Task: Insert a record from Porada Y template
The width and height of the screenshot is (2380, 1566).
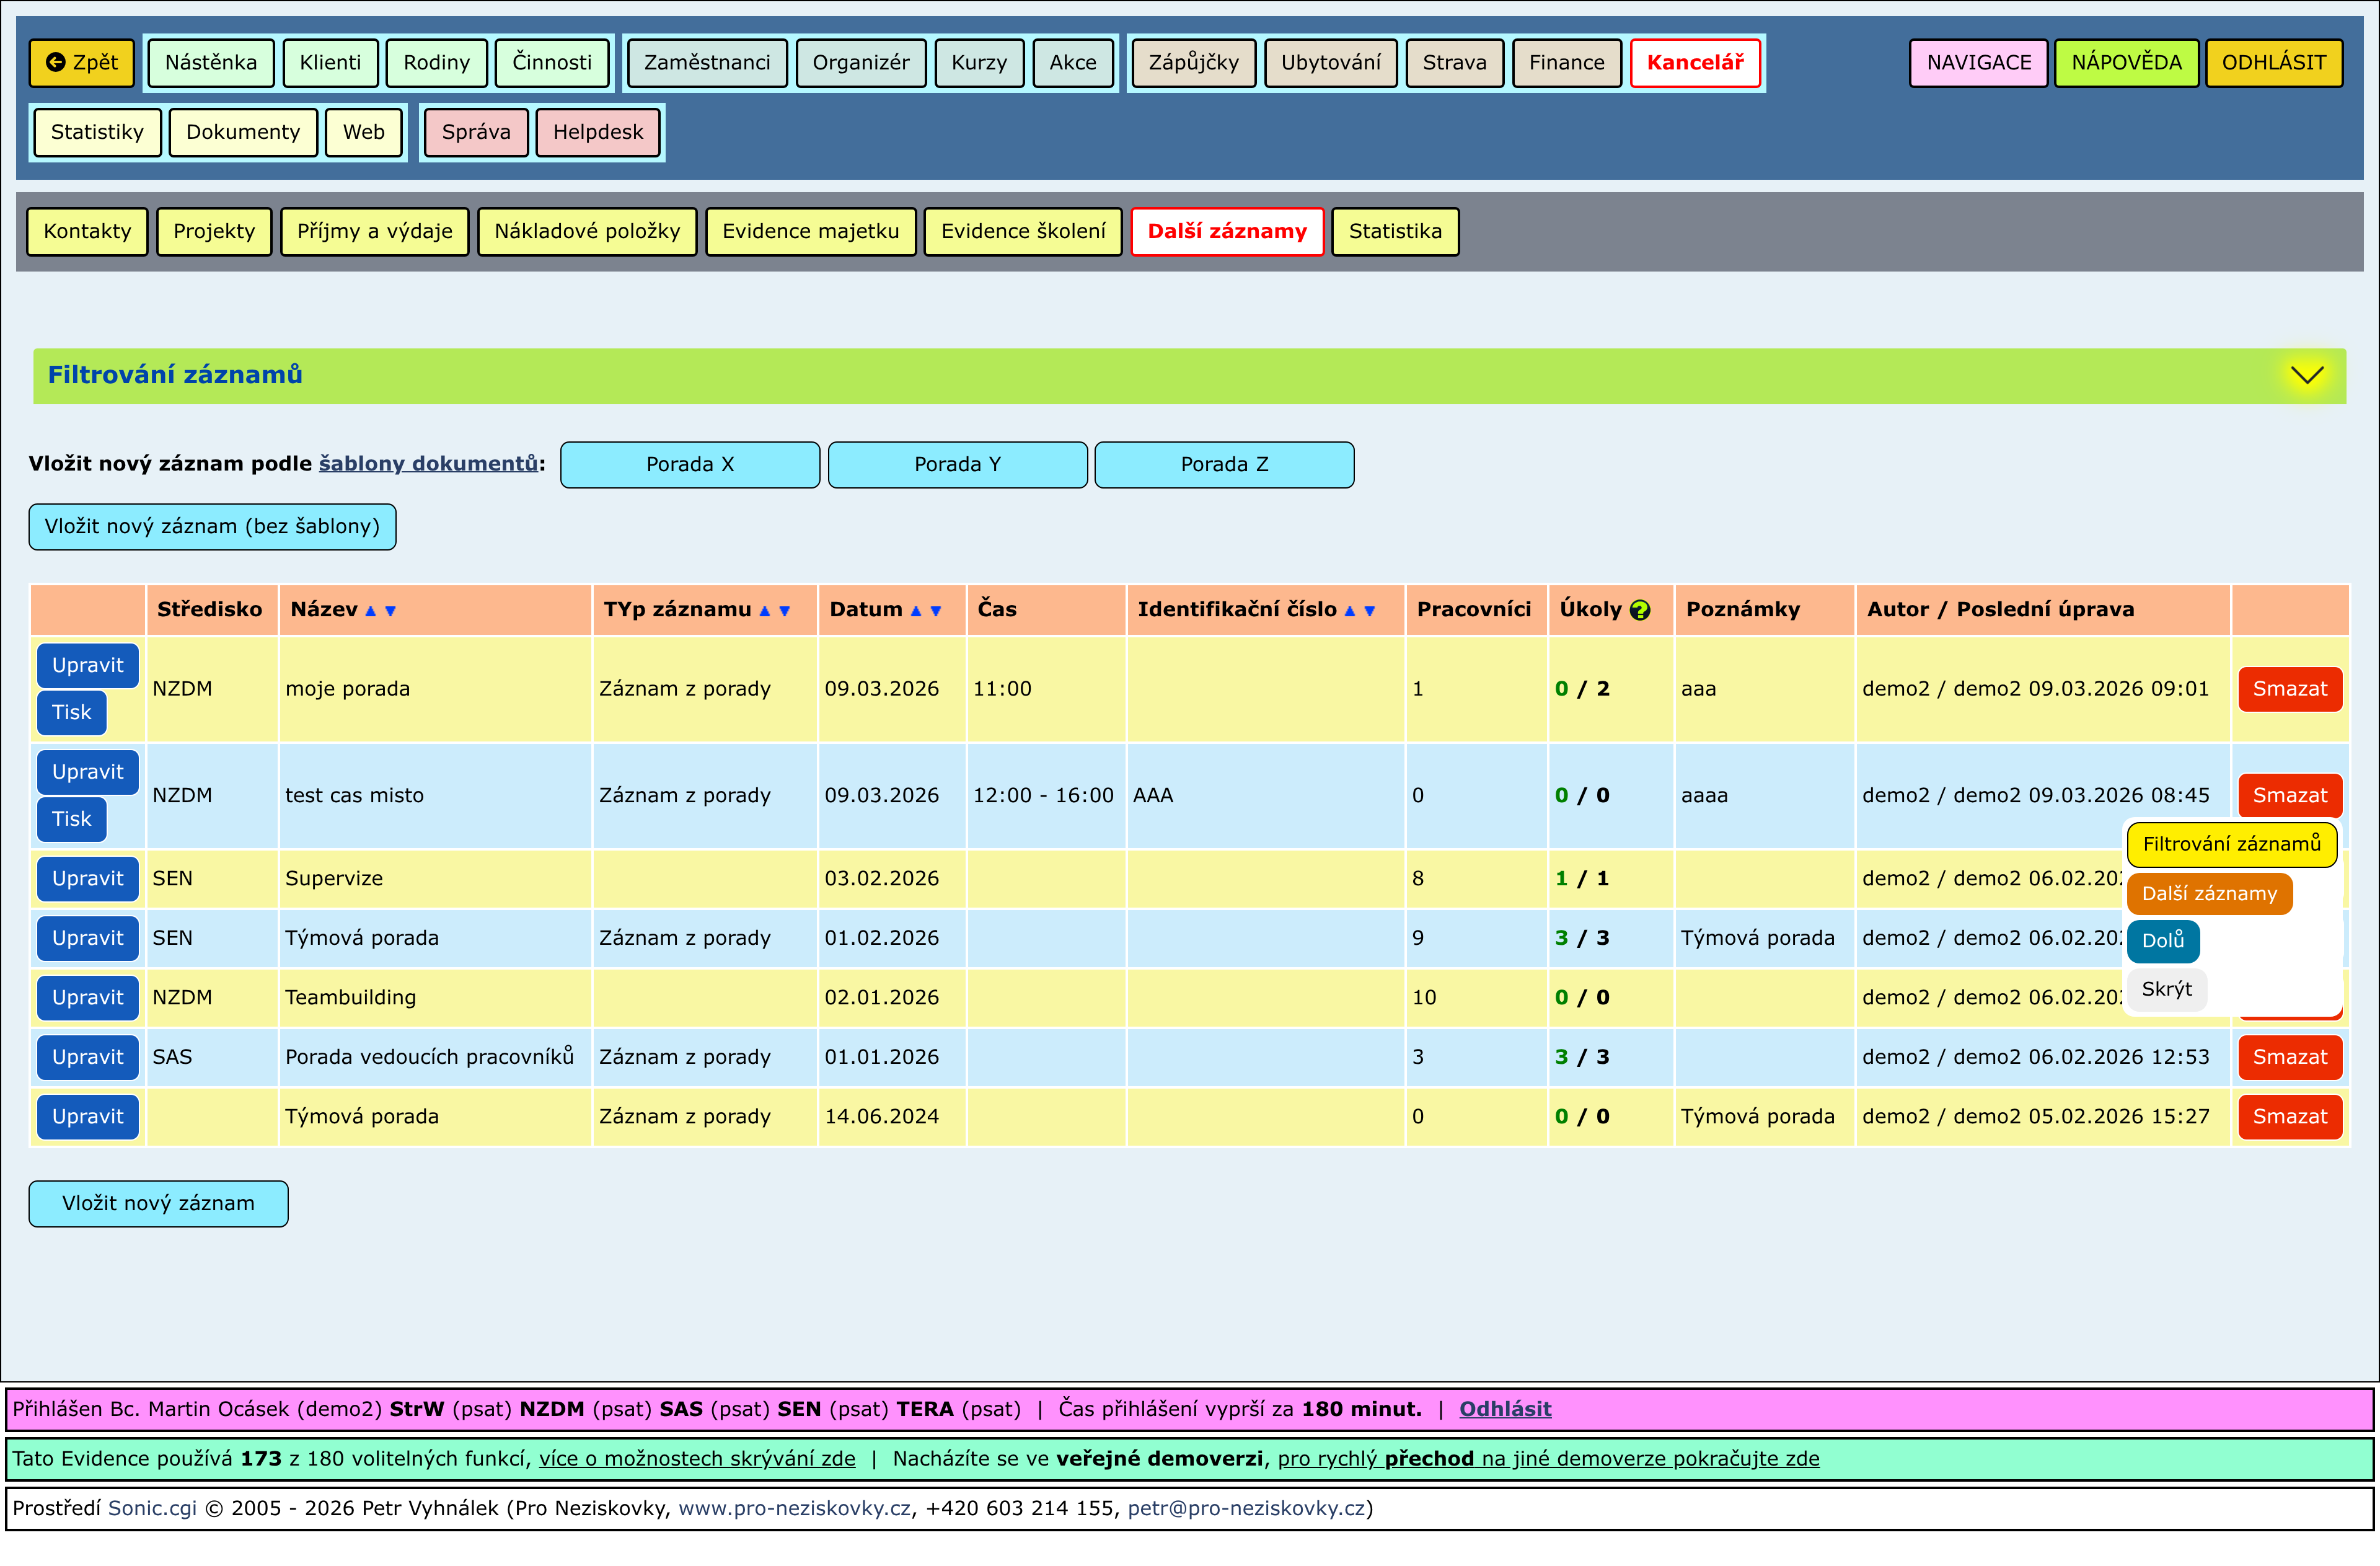Action: [957, 464]
